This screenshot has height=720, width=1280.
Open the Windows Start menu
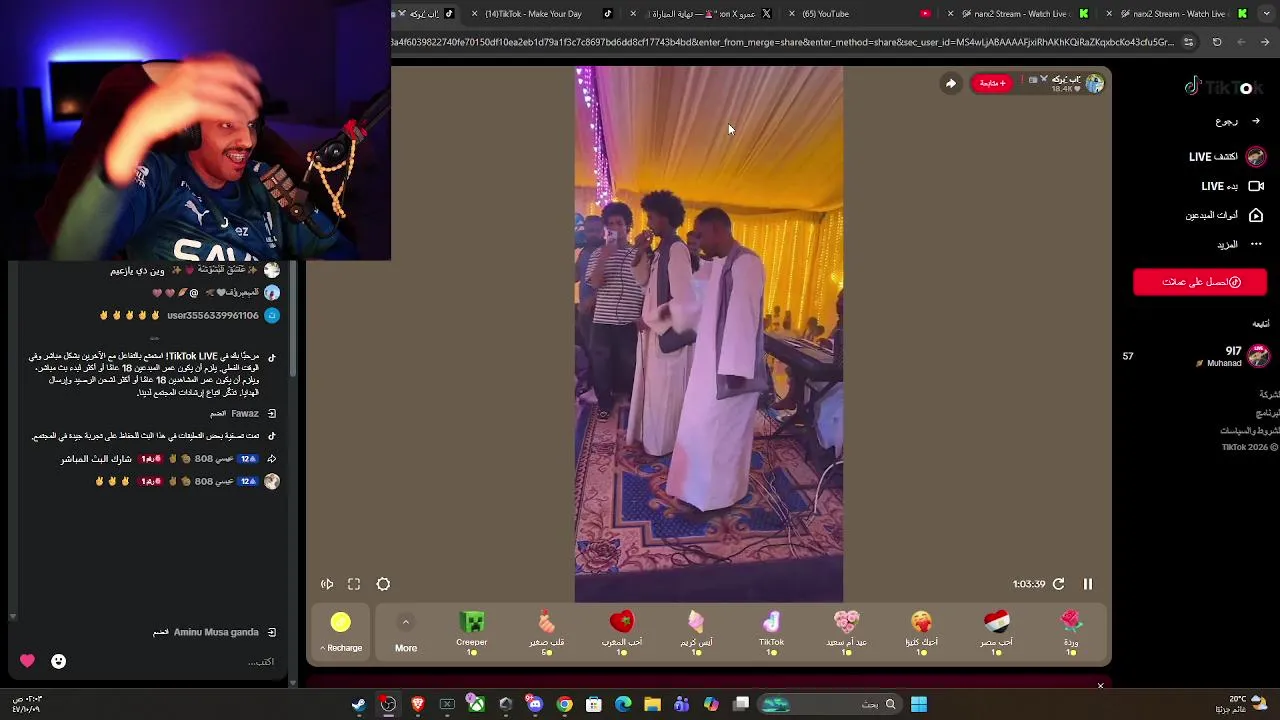tap(919, 705)
